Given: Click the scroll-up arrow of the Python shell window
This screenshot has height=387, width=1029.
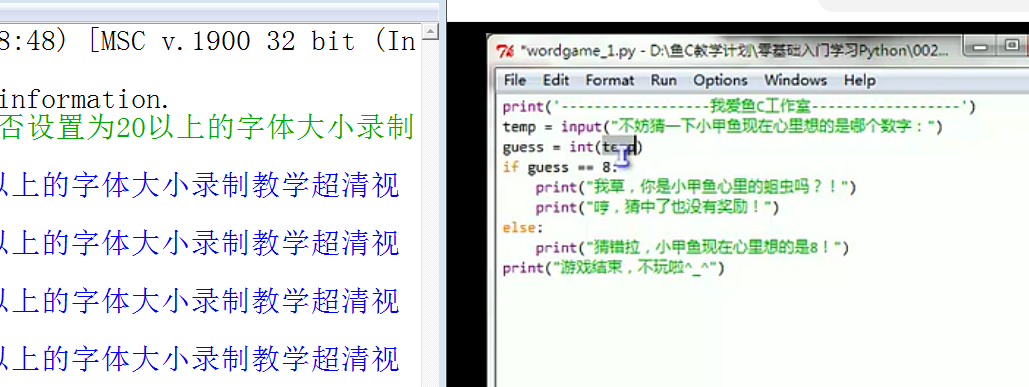Looking at the screenshot, I should (430, 31).
